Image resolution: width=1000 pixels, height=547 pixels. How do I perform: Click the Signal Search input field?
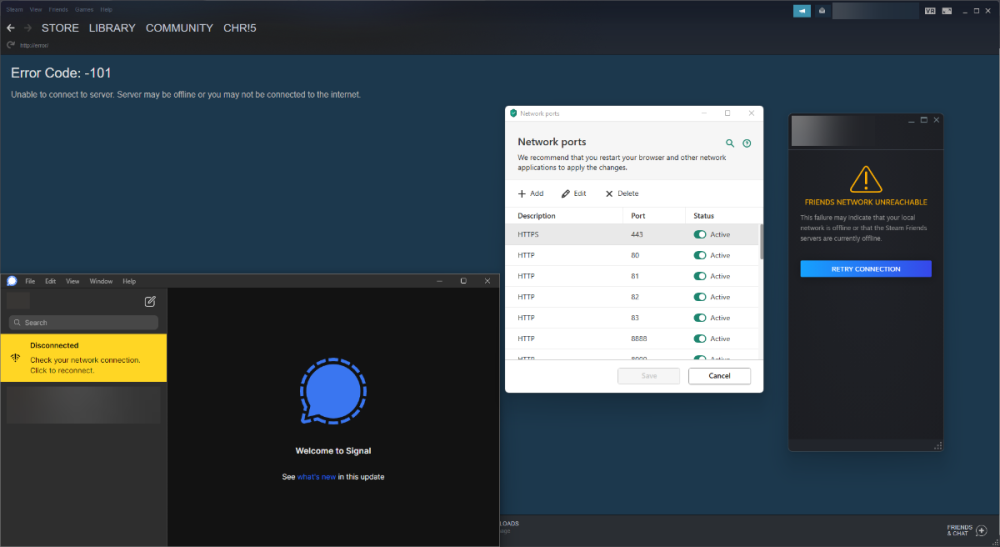click(84, 323)
